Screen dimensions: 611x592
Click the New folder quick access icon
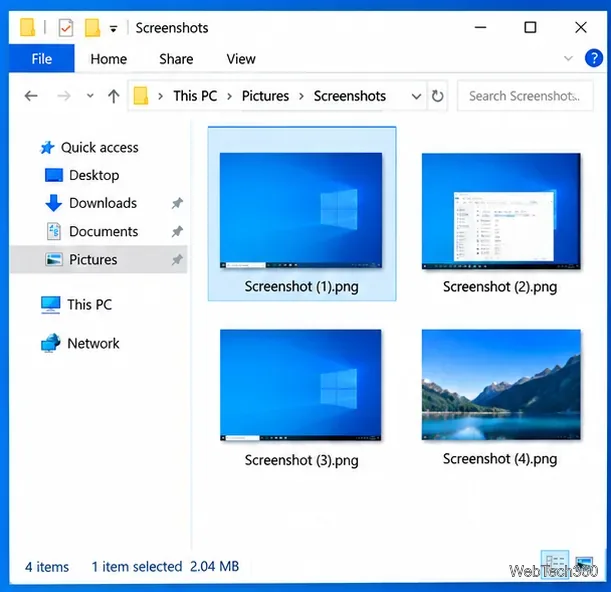coord(92,28)
